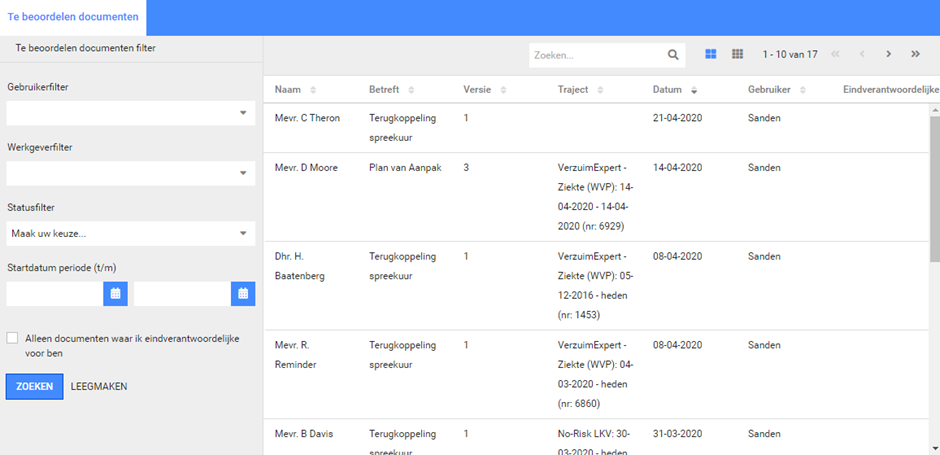The image size is (940, 455).
Task: Switch to small grid view icon
Action: tap(738, 54)
